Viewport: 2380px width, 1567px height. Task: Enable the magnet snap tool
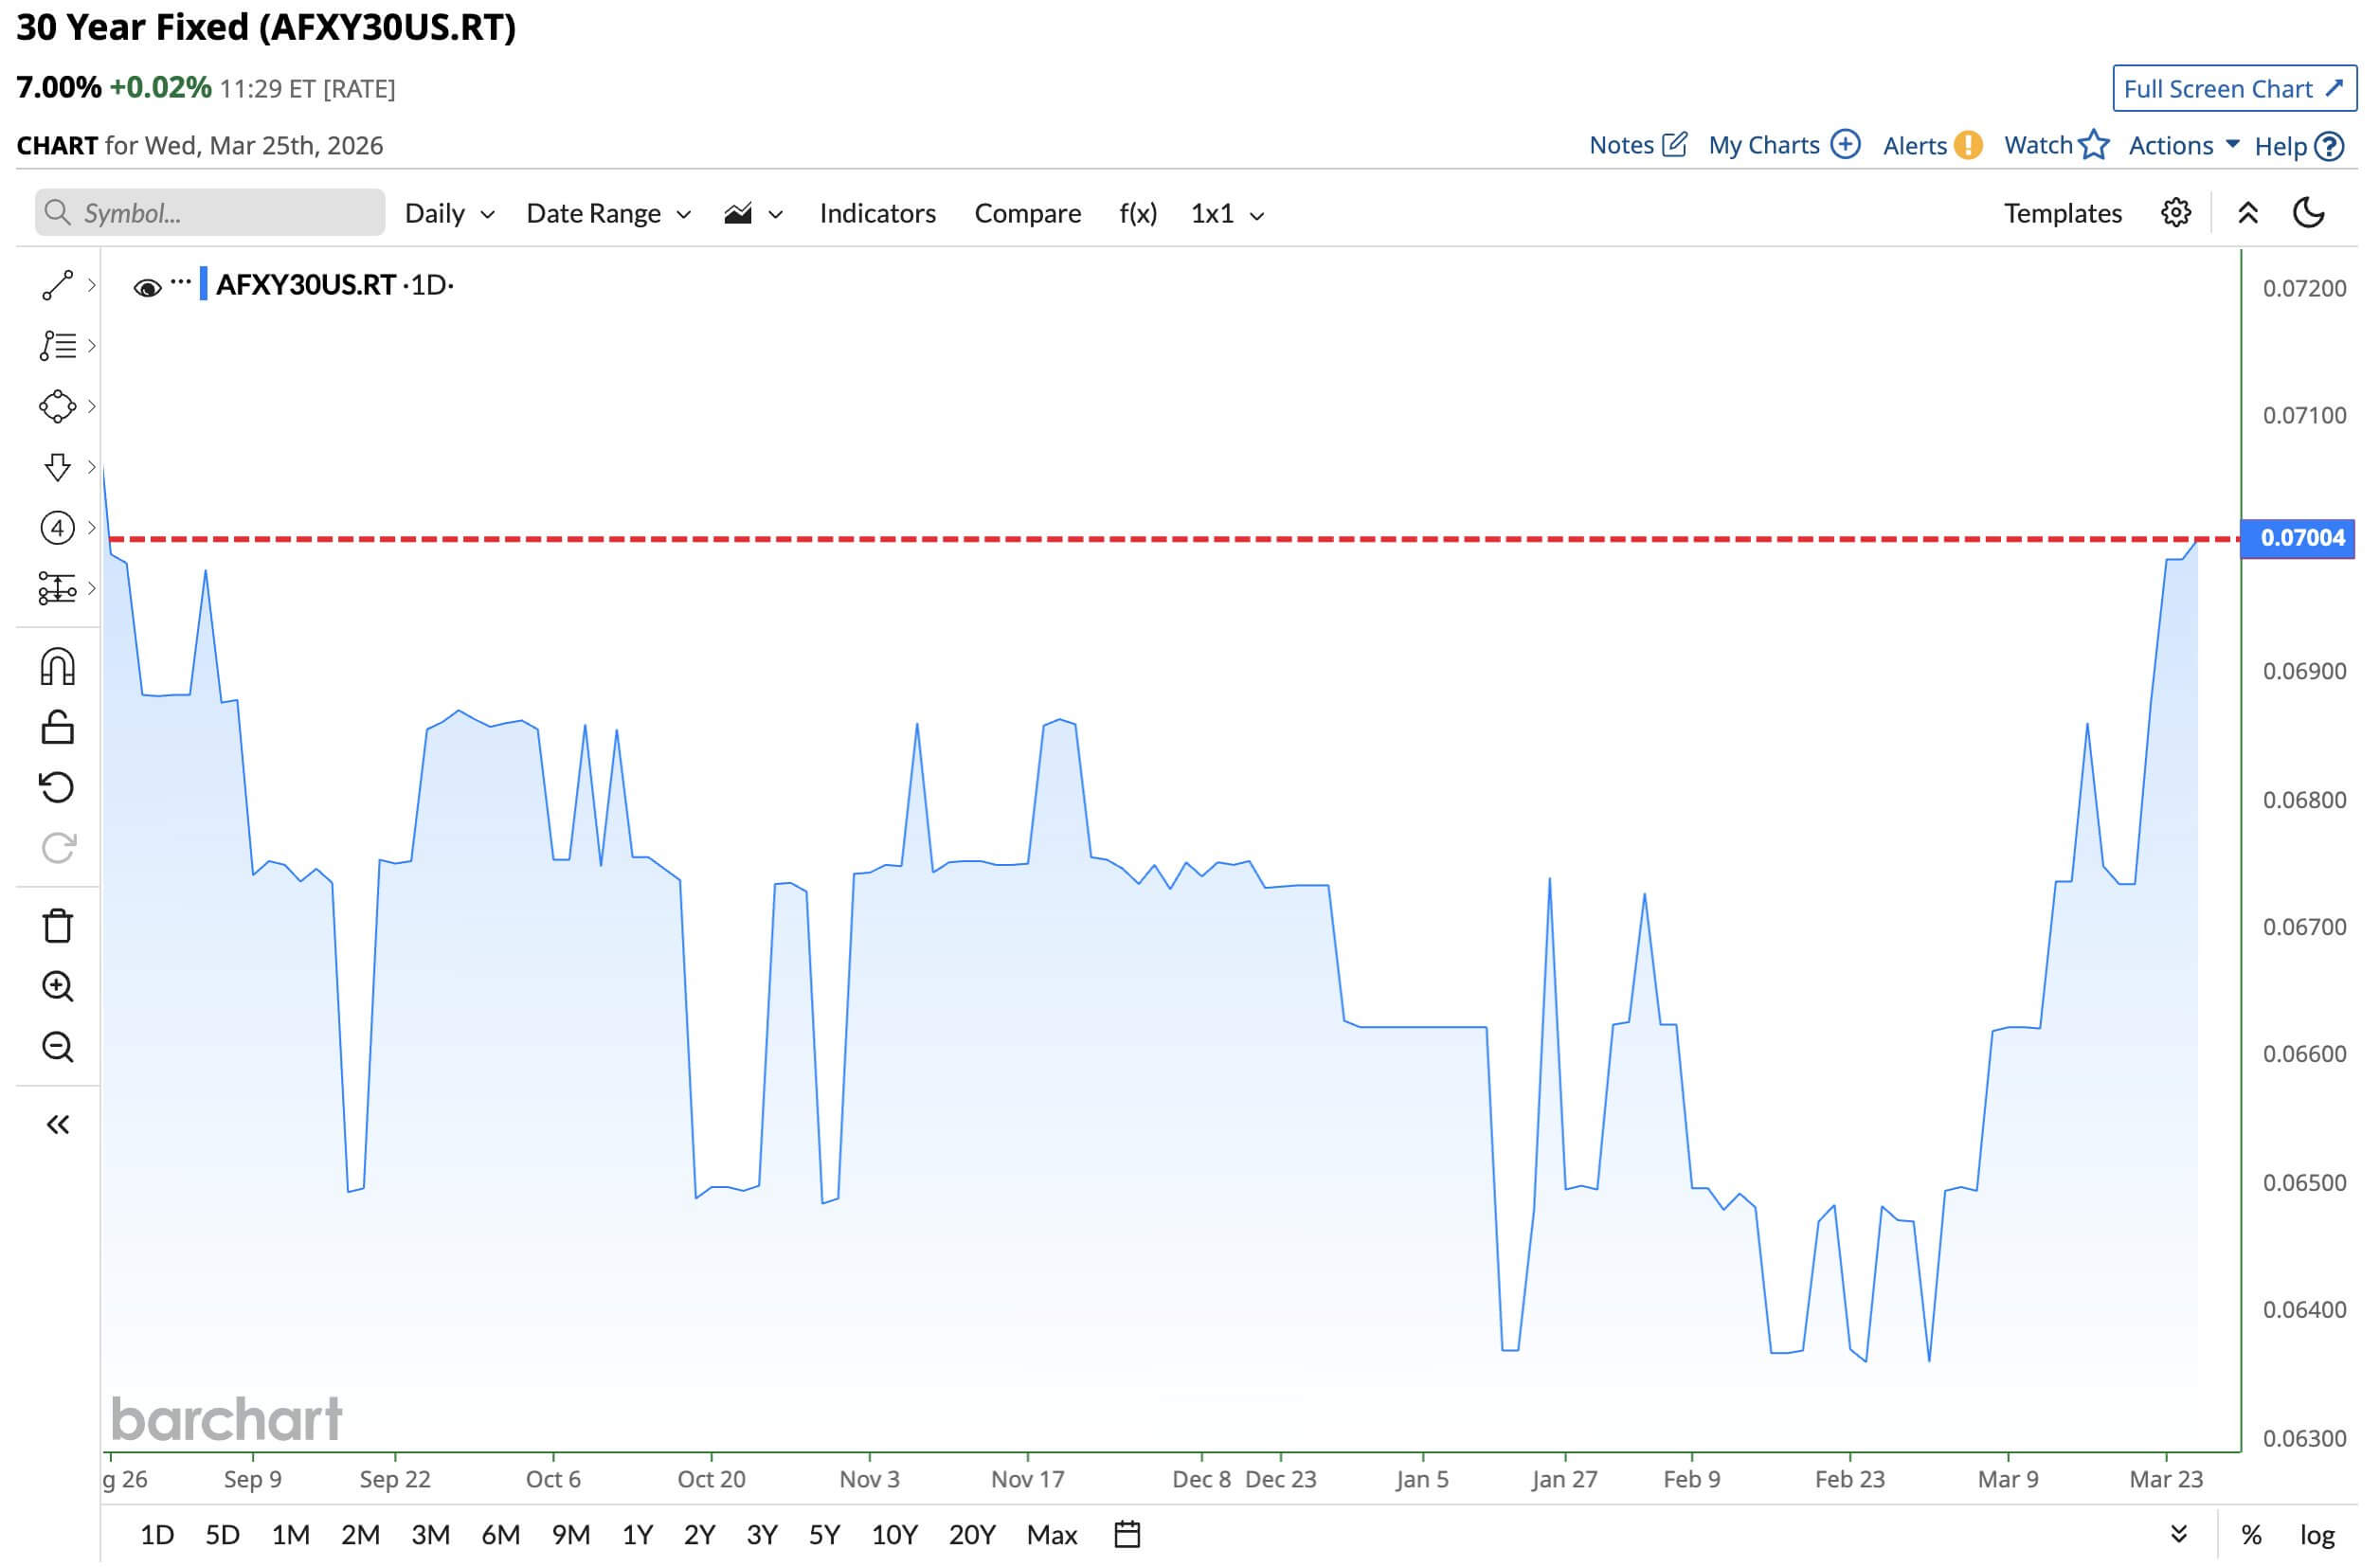[57, 665]
